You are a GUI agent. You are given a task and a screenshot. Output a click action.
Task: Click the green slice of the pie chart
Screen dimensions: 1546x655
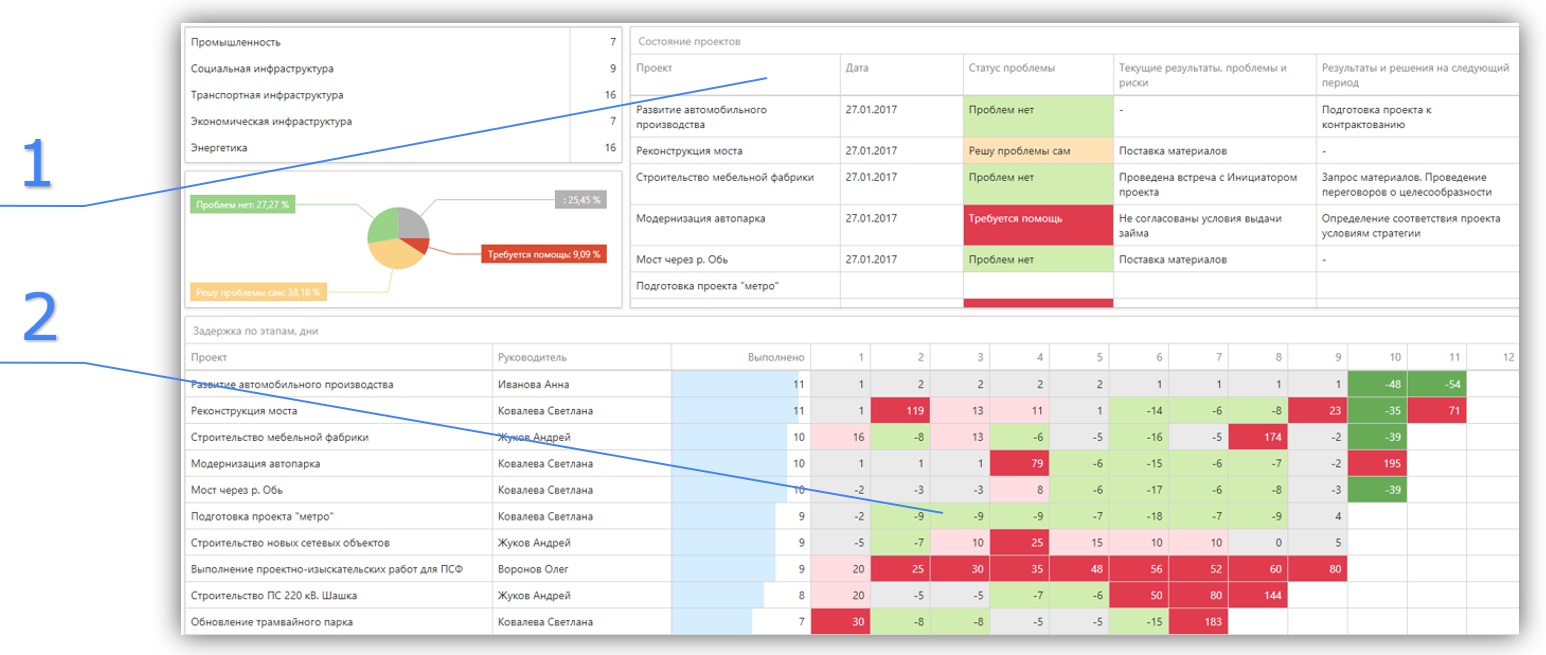[383, 227]
